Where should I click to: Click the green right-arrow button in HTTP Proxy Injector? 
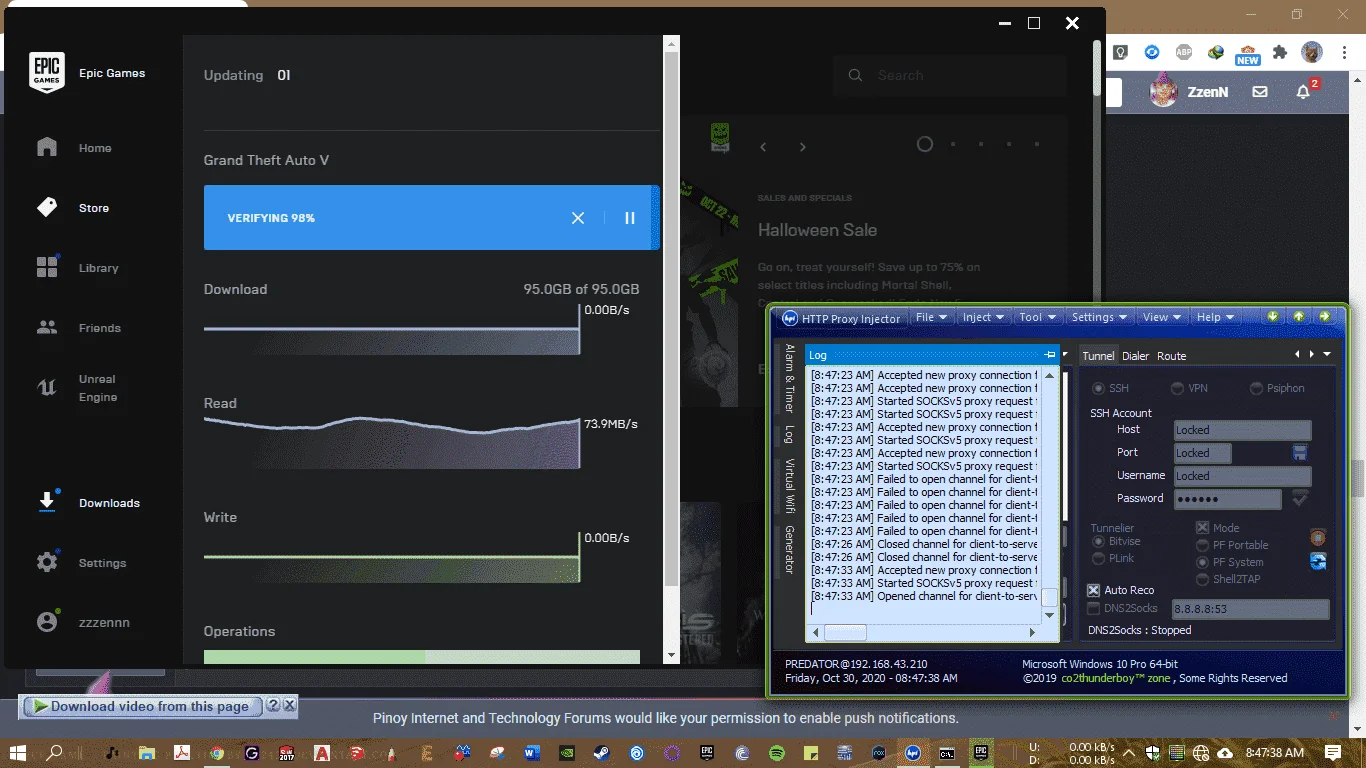pyautogui.click(x=1324, y=316)
